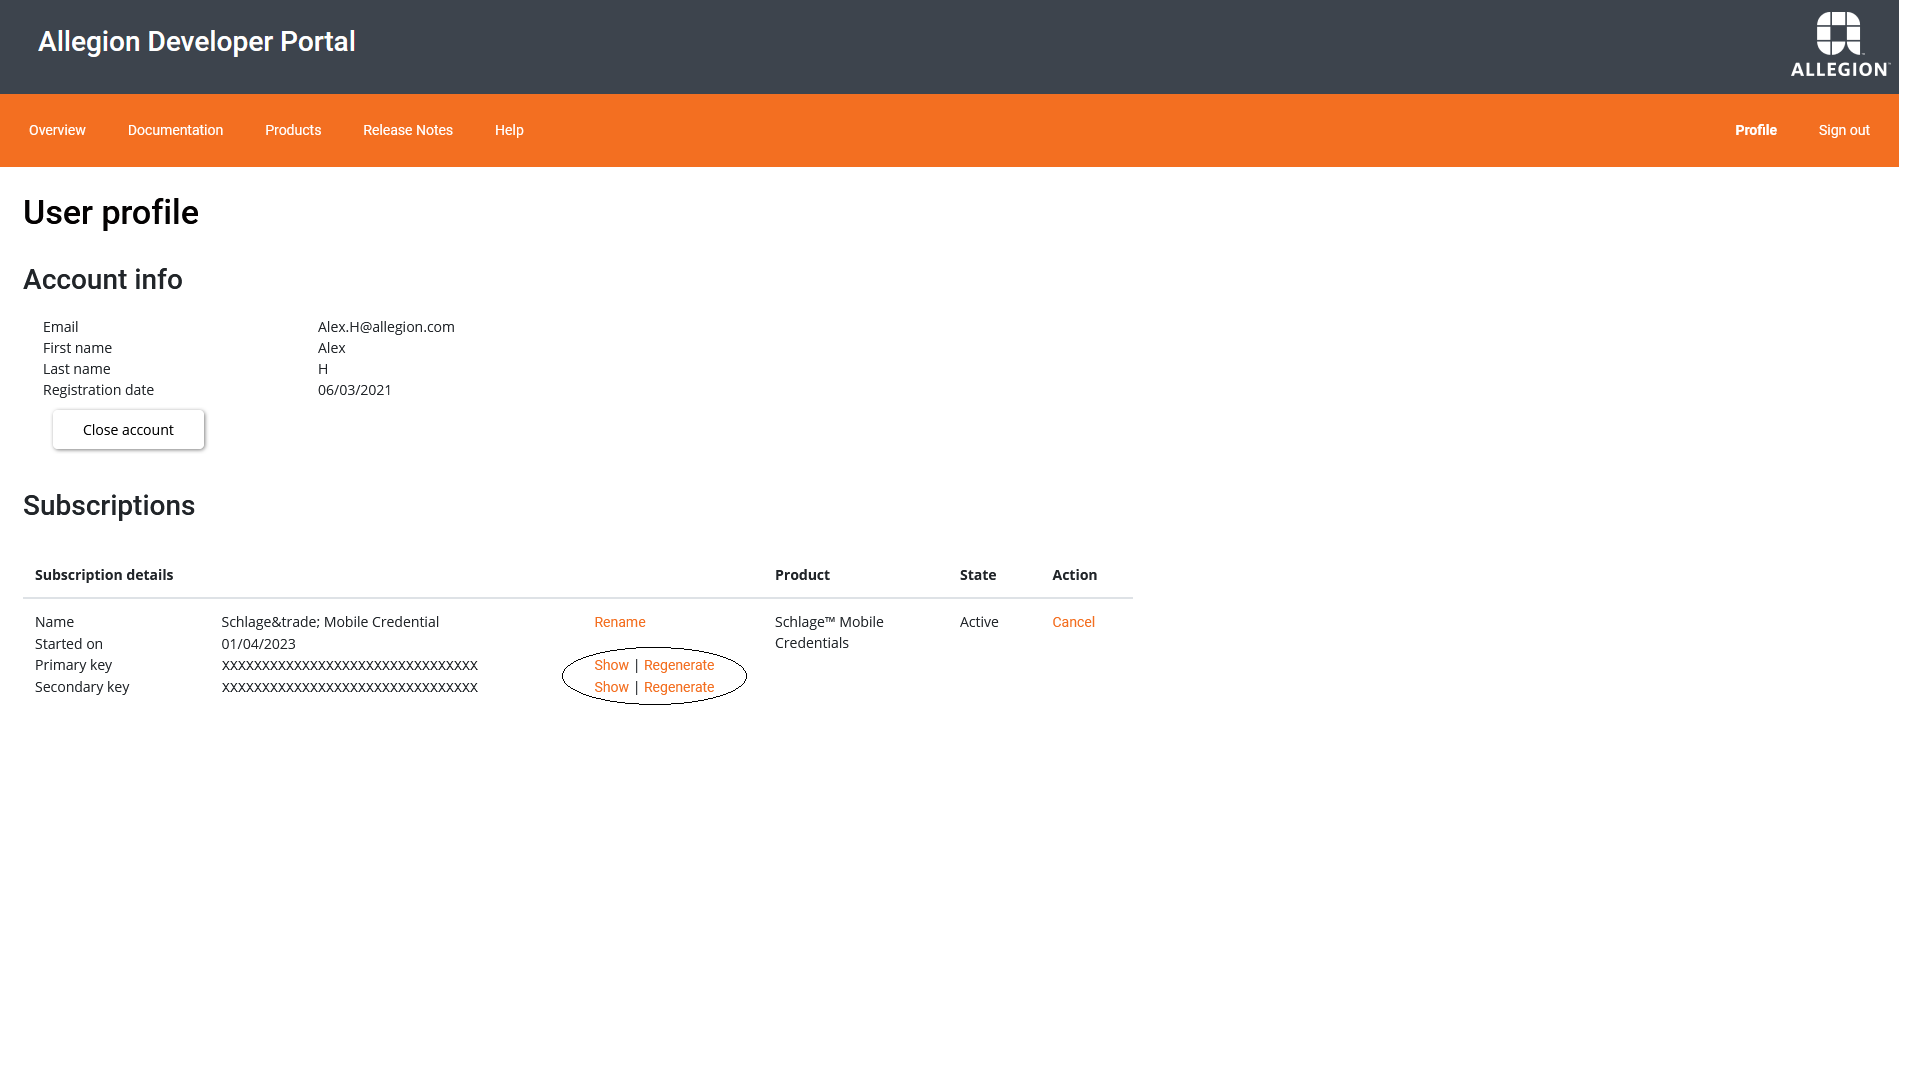Click the Registration date label

(x=98, y=390)
